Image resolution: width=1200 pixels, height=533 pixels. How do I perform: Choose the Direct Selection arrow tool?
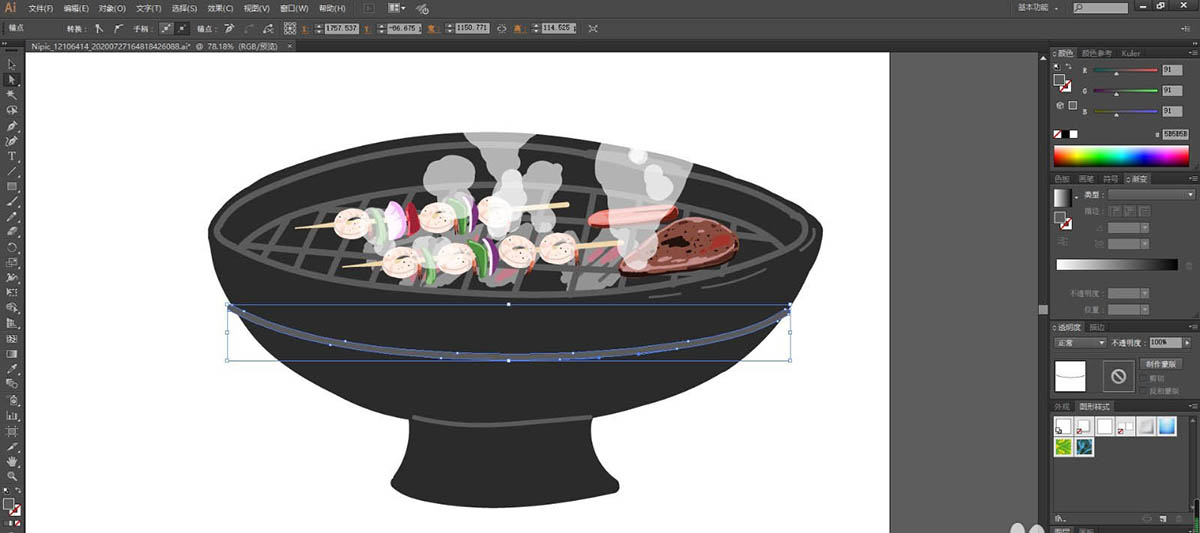(12, 79)
